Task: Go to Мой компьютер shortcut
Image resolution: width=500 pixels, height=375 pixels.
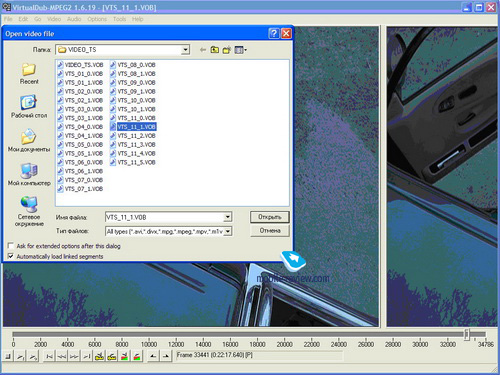Action: tap(29, 174)
